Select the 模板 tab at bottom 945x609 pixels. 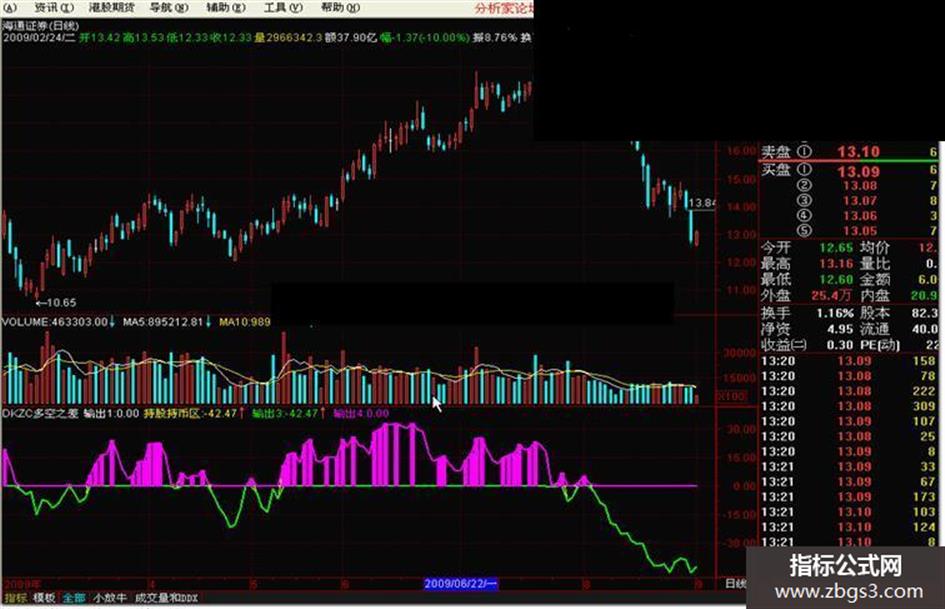pos(44,598)
